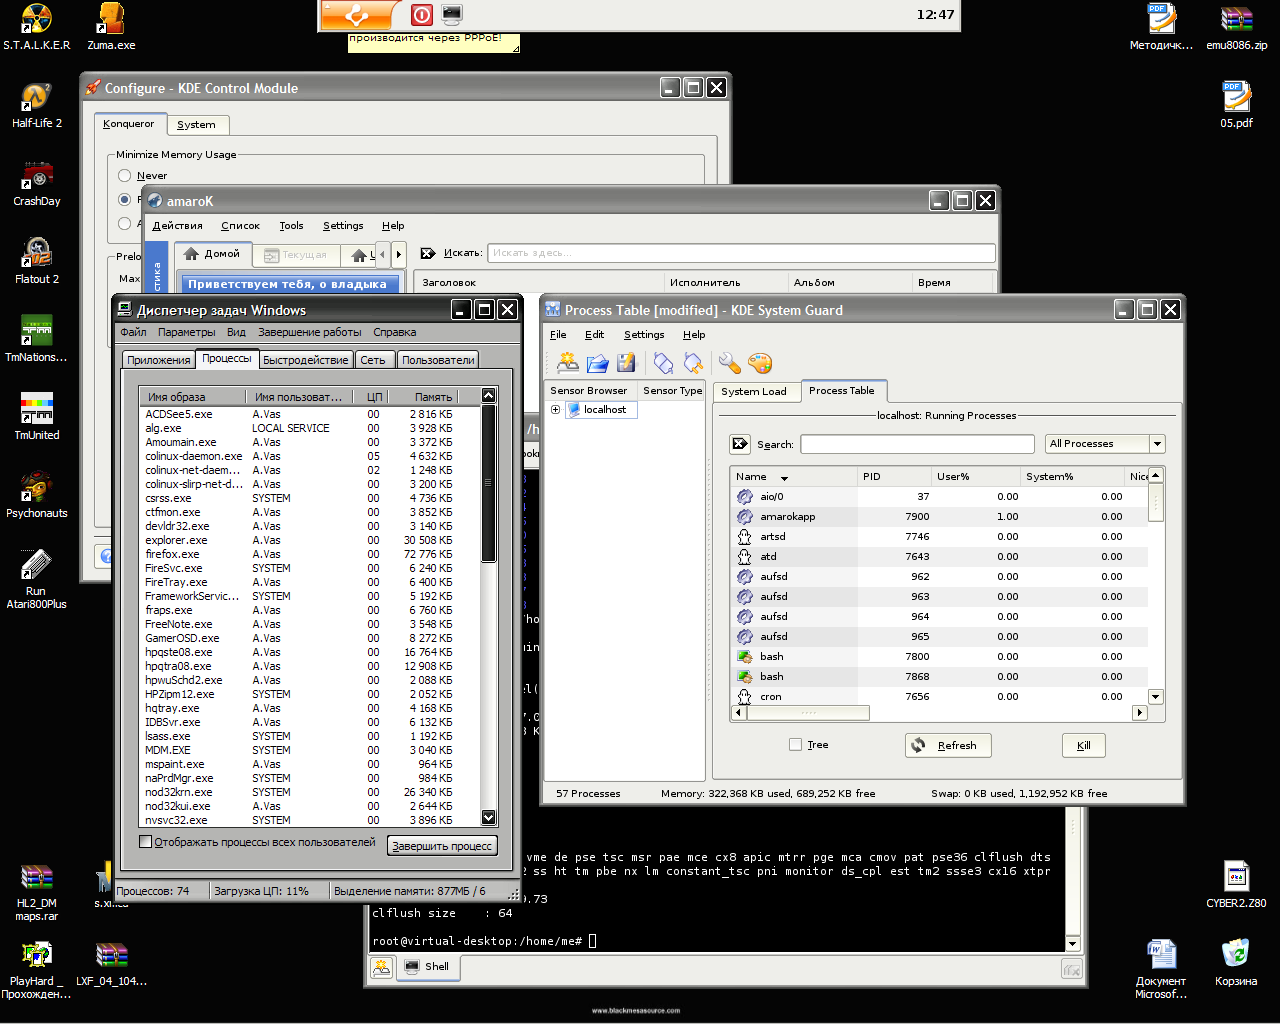The width and height of the screenshot is (1280, 1024).
Task: Select the Корзина recycle bin icon
Action: pyautogui.click(x=1236, y=962)
